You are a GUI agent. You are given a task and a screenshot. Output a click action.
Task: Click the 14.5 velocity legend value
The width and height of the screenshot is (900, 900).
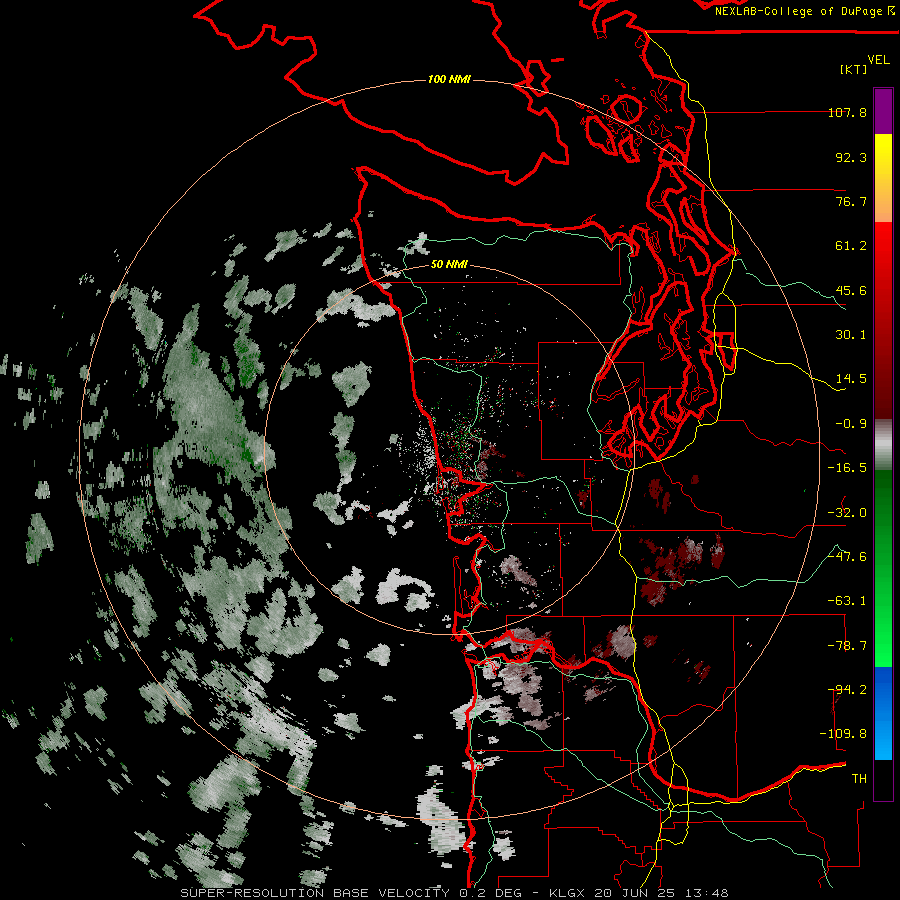(x=851, y=379)
